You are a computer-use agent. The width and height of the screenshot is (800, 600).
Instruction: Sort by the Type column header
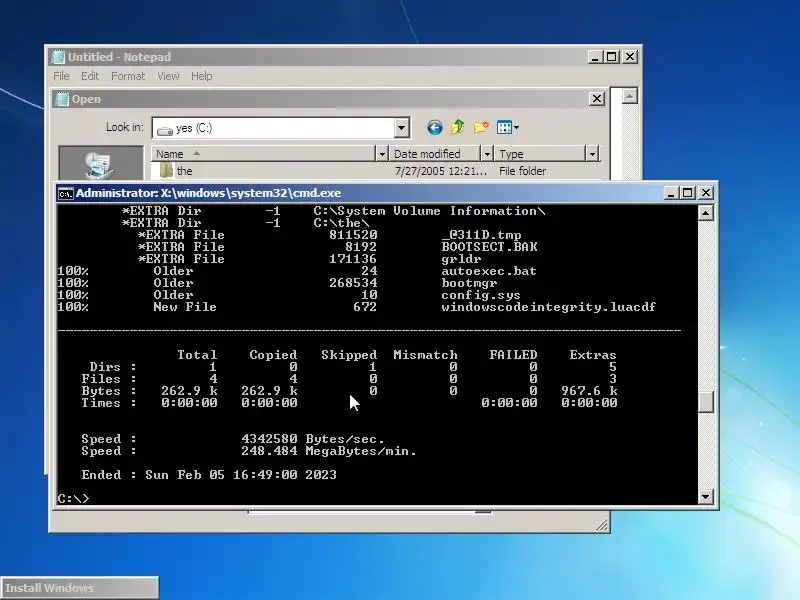coord(540,154)
